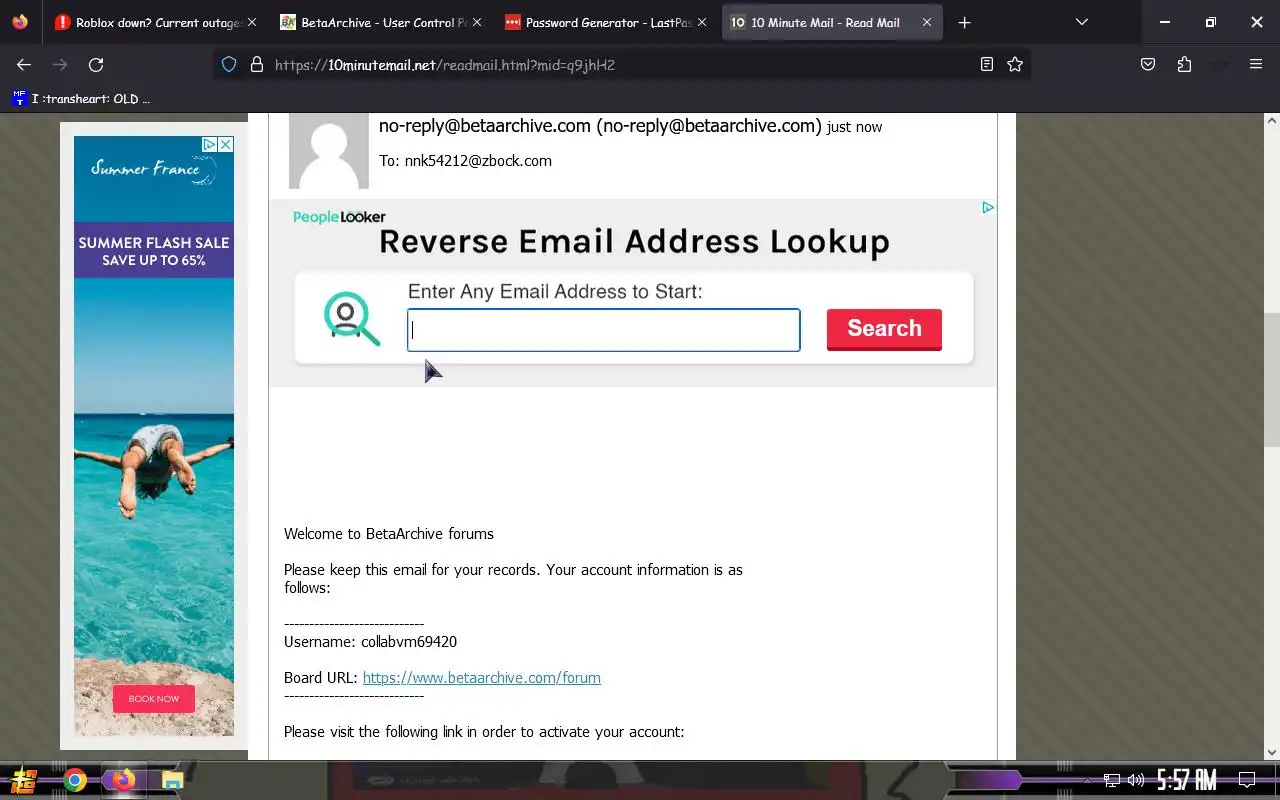
Task: Toggle reader view icon in address bar
Action: click(987, 64)
